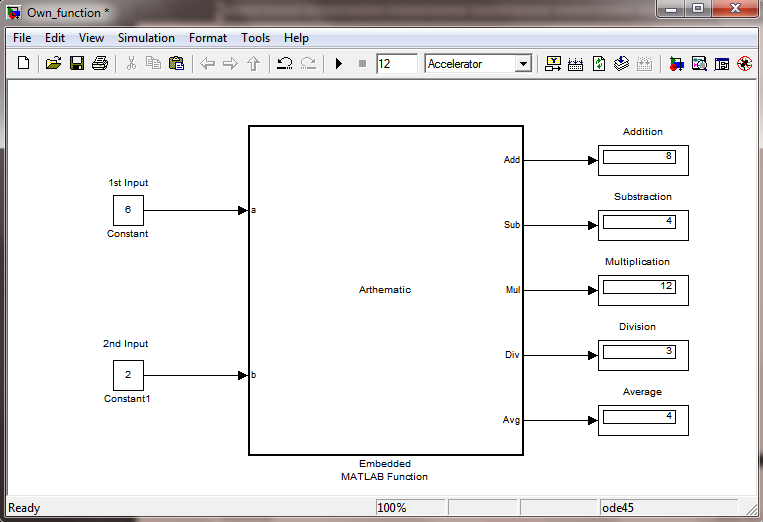Click the Mul output port label
This screenshot has height=522, width=763.
pos(513,290)
